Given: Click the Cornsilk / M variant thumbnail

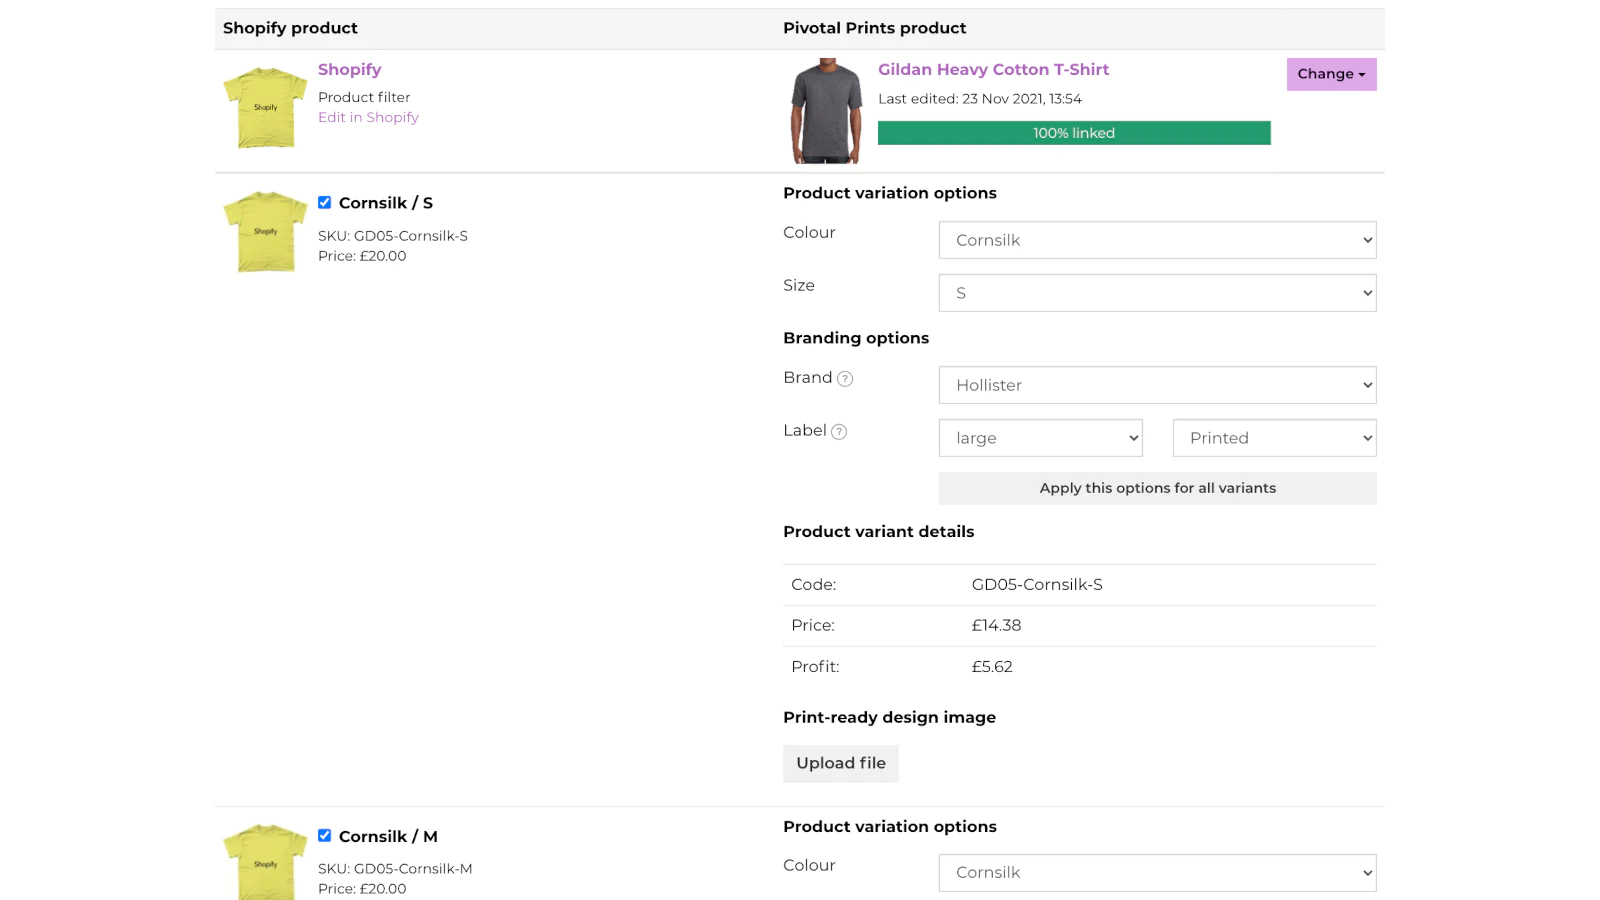Looking at the screenshot, I should (x=265, y=862).
